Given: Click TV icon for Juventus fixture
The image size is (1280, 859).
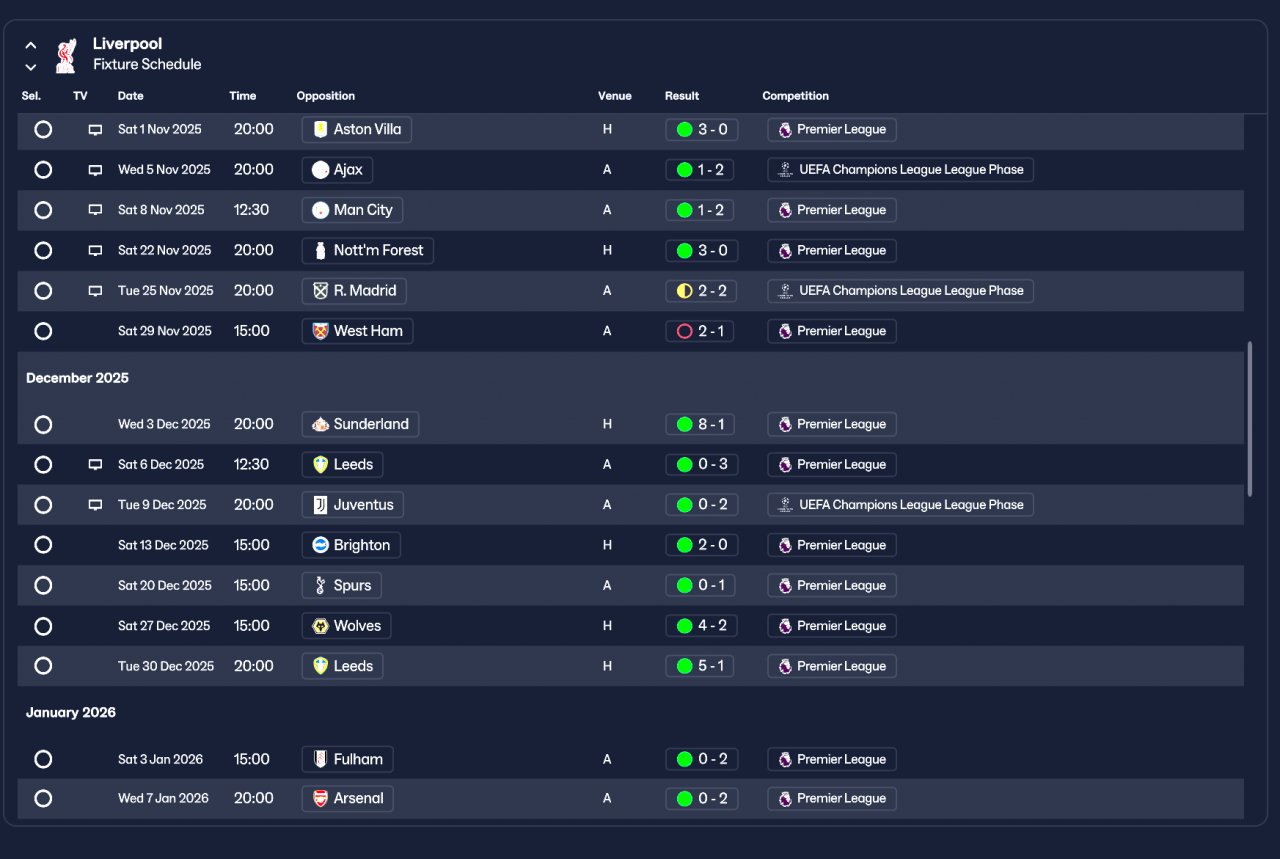Looking at the screenshot, I should [x=95, y=505].
